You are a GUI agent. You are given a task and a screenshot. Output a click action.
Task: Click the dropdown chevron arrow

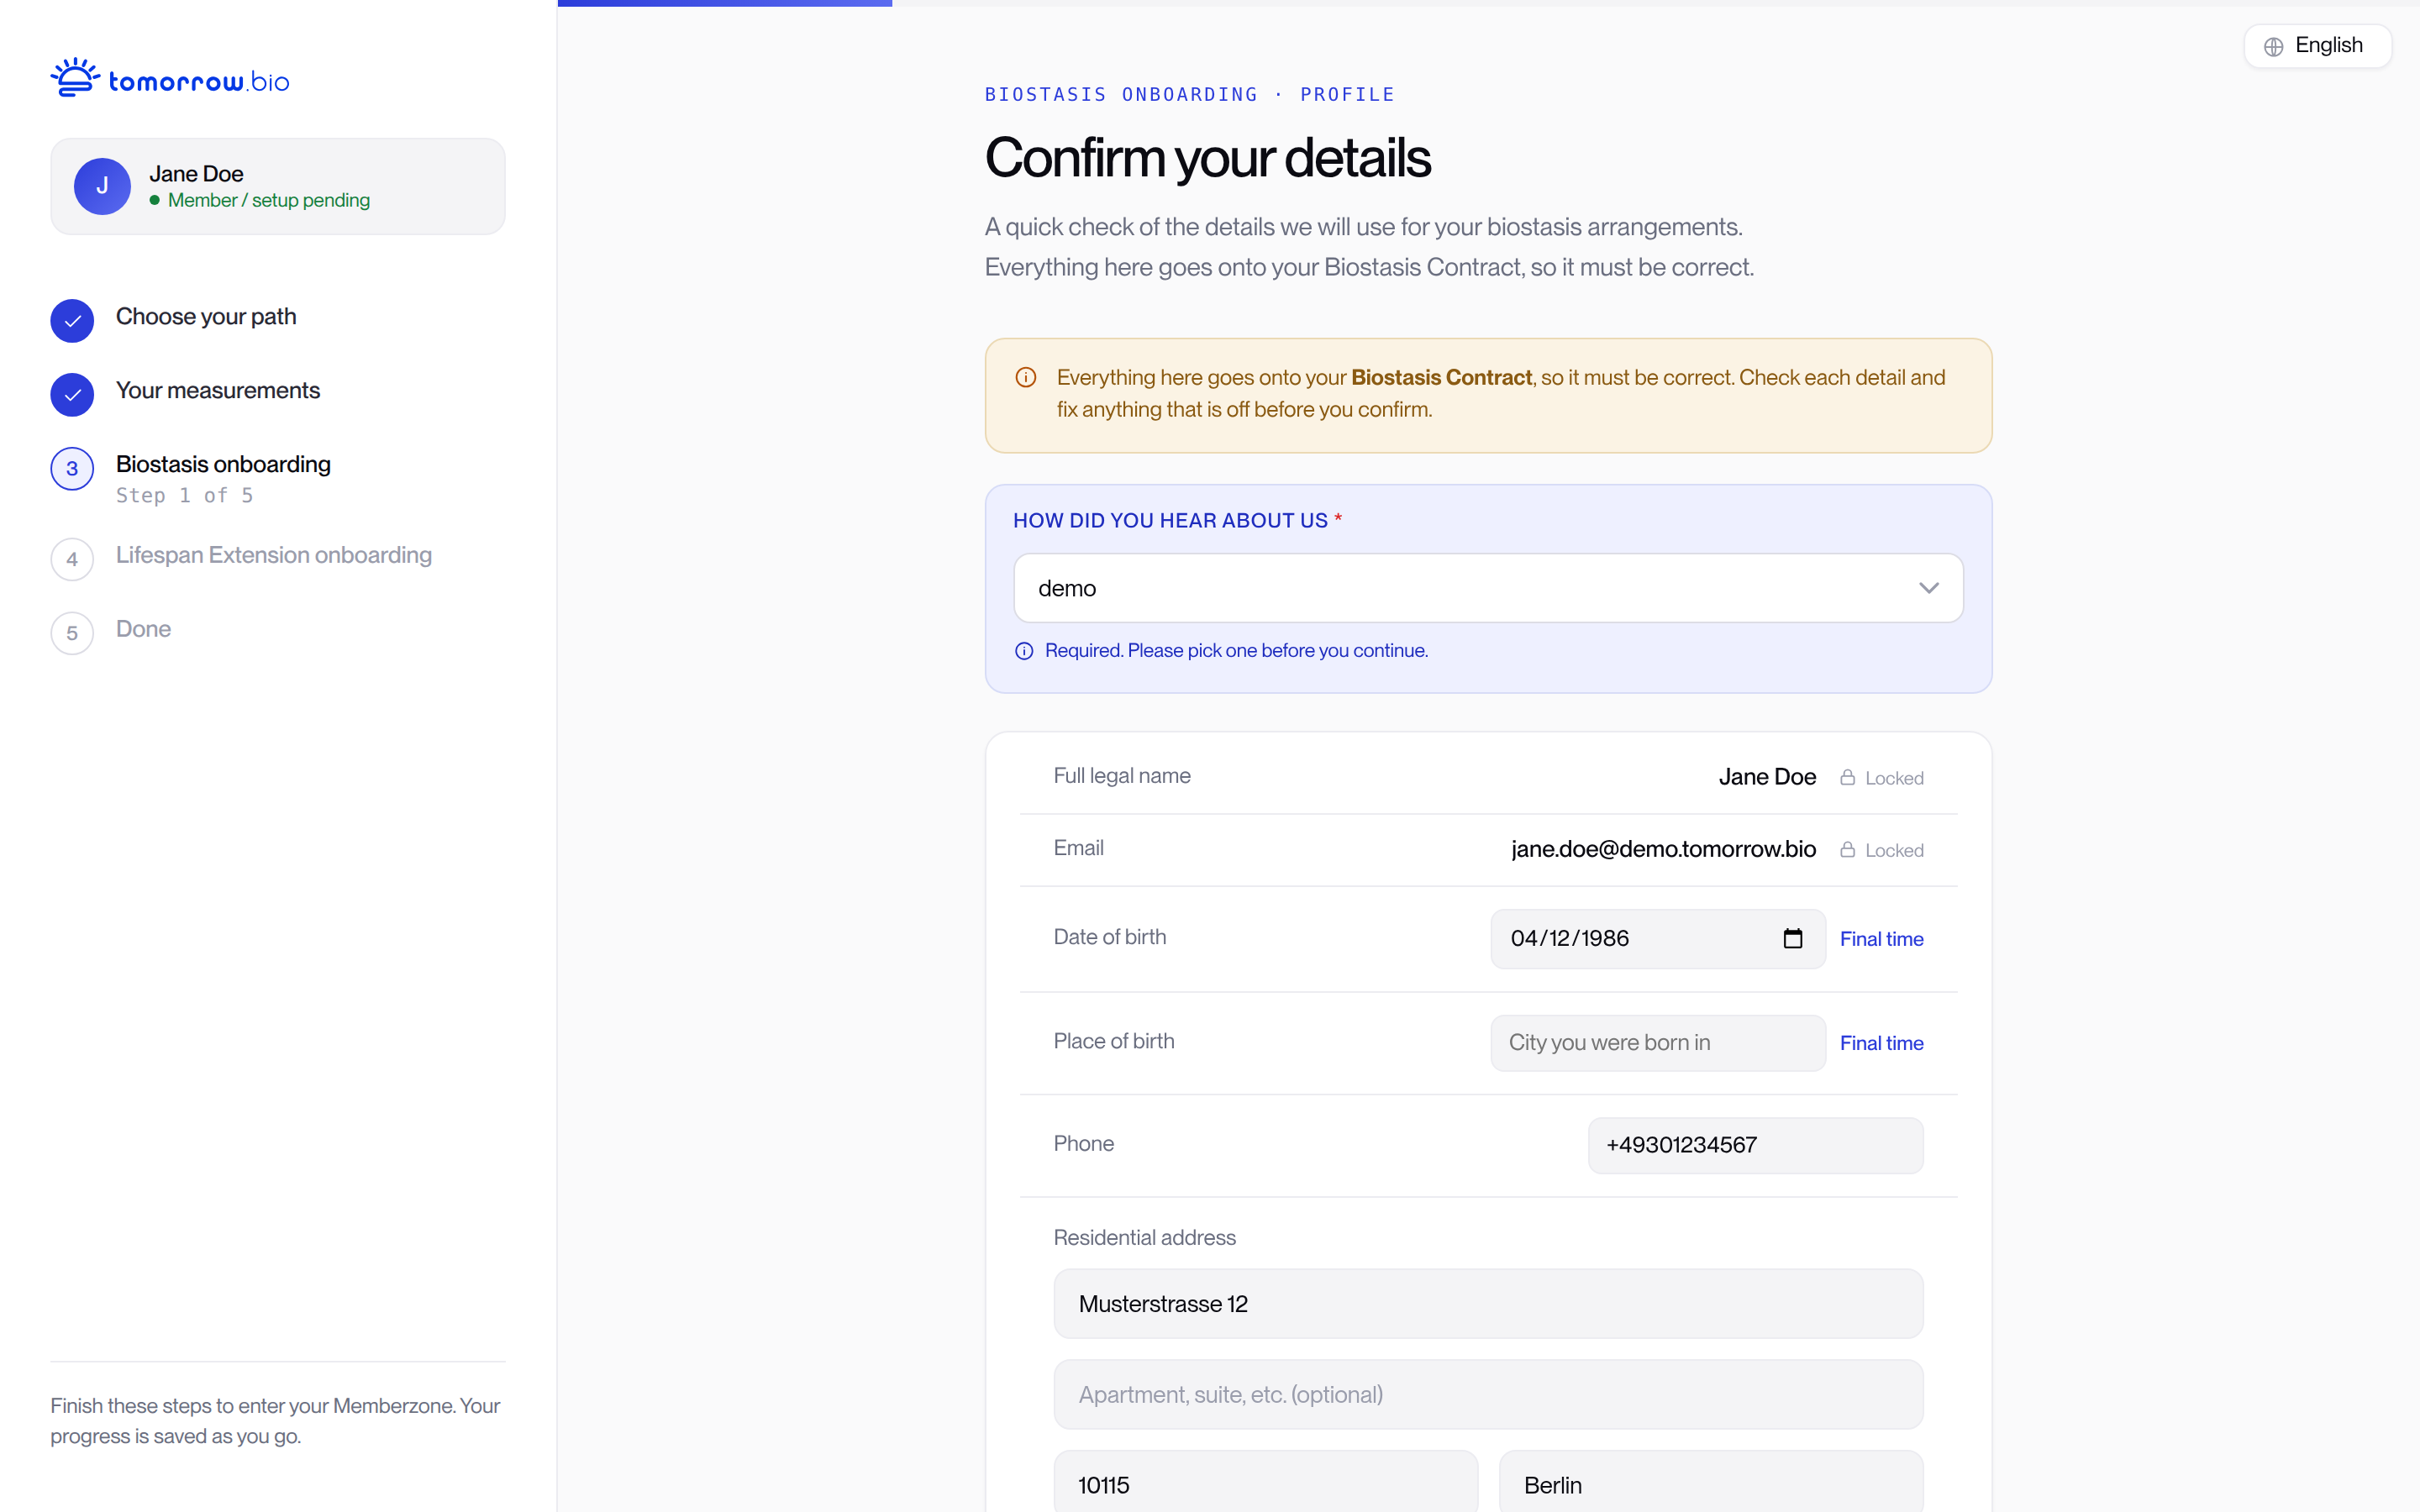pos(1929,588)
